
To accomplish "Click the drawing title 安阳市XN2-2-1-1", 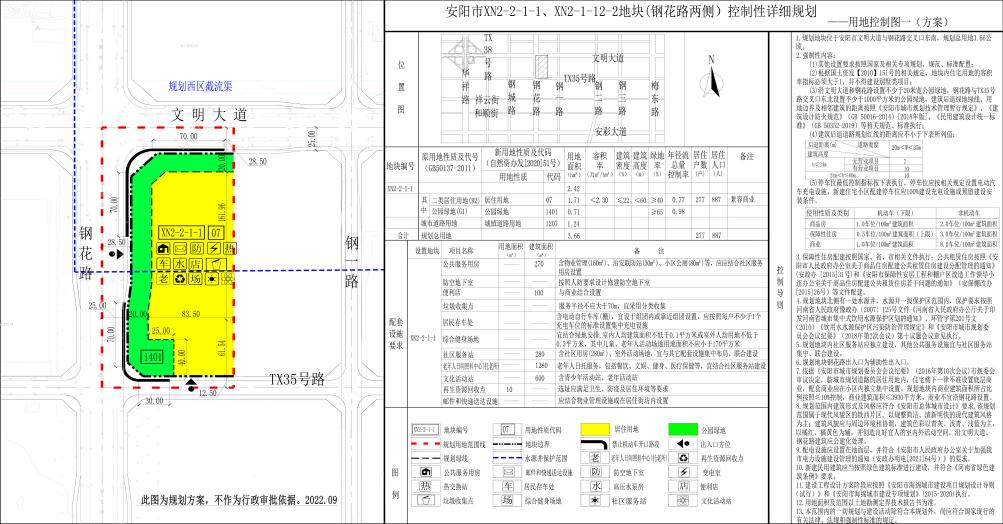I will pyautogui.click(x=631, y=12).
